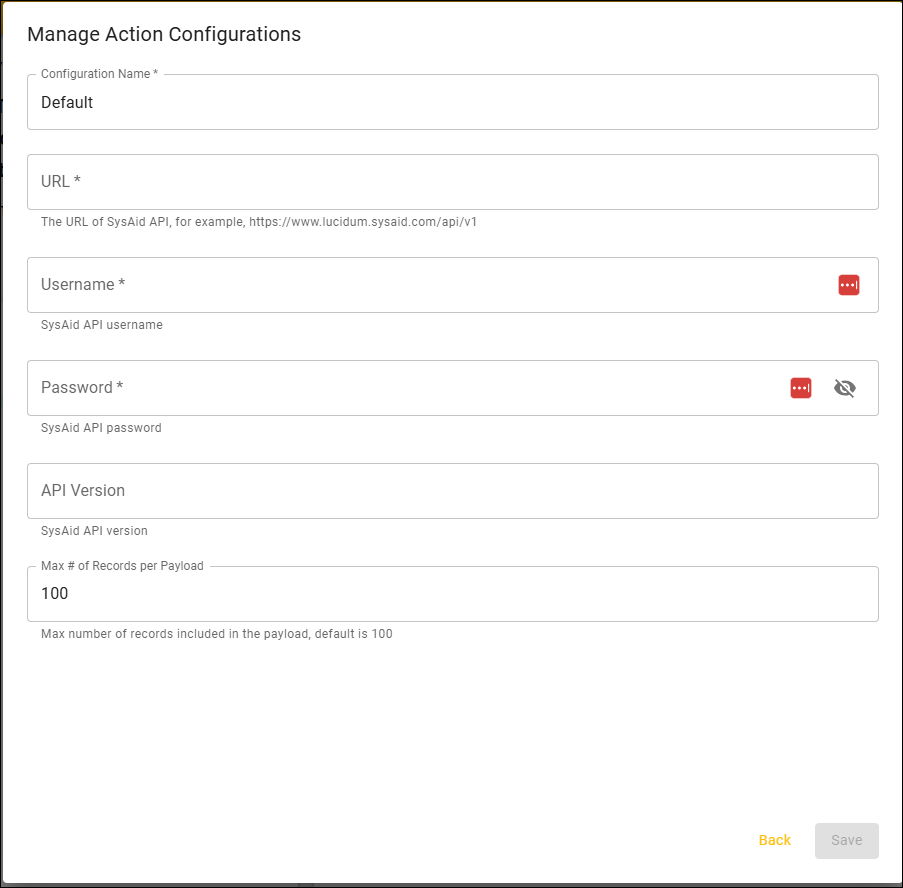Click the Save button

click(846, 840)
